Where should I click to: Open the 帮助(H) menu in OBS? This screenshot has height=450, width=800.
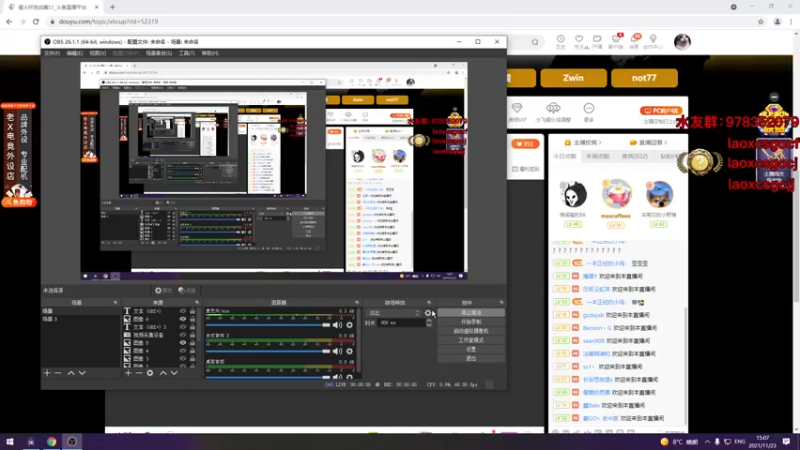coord(210,53)
